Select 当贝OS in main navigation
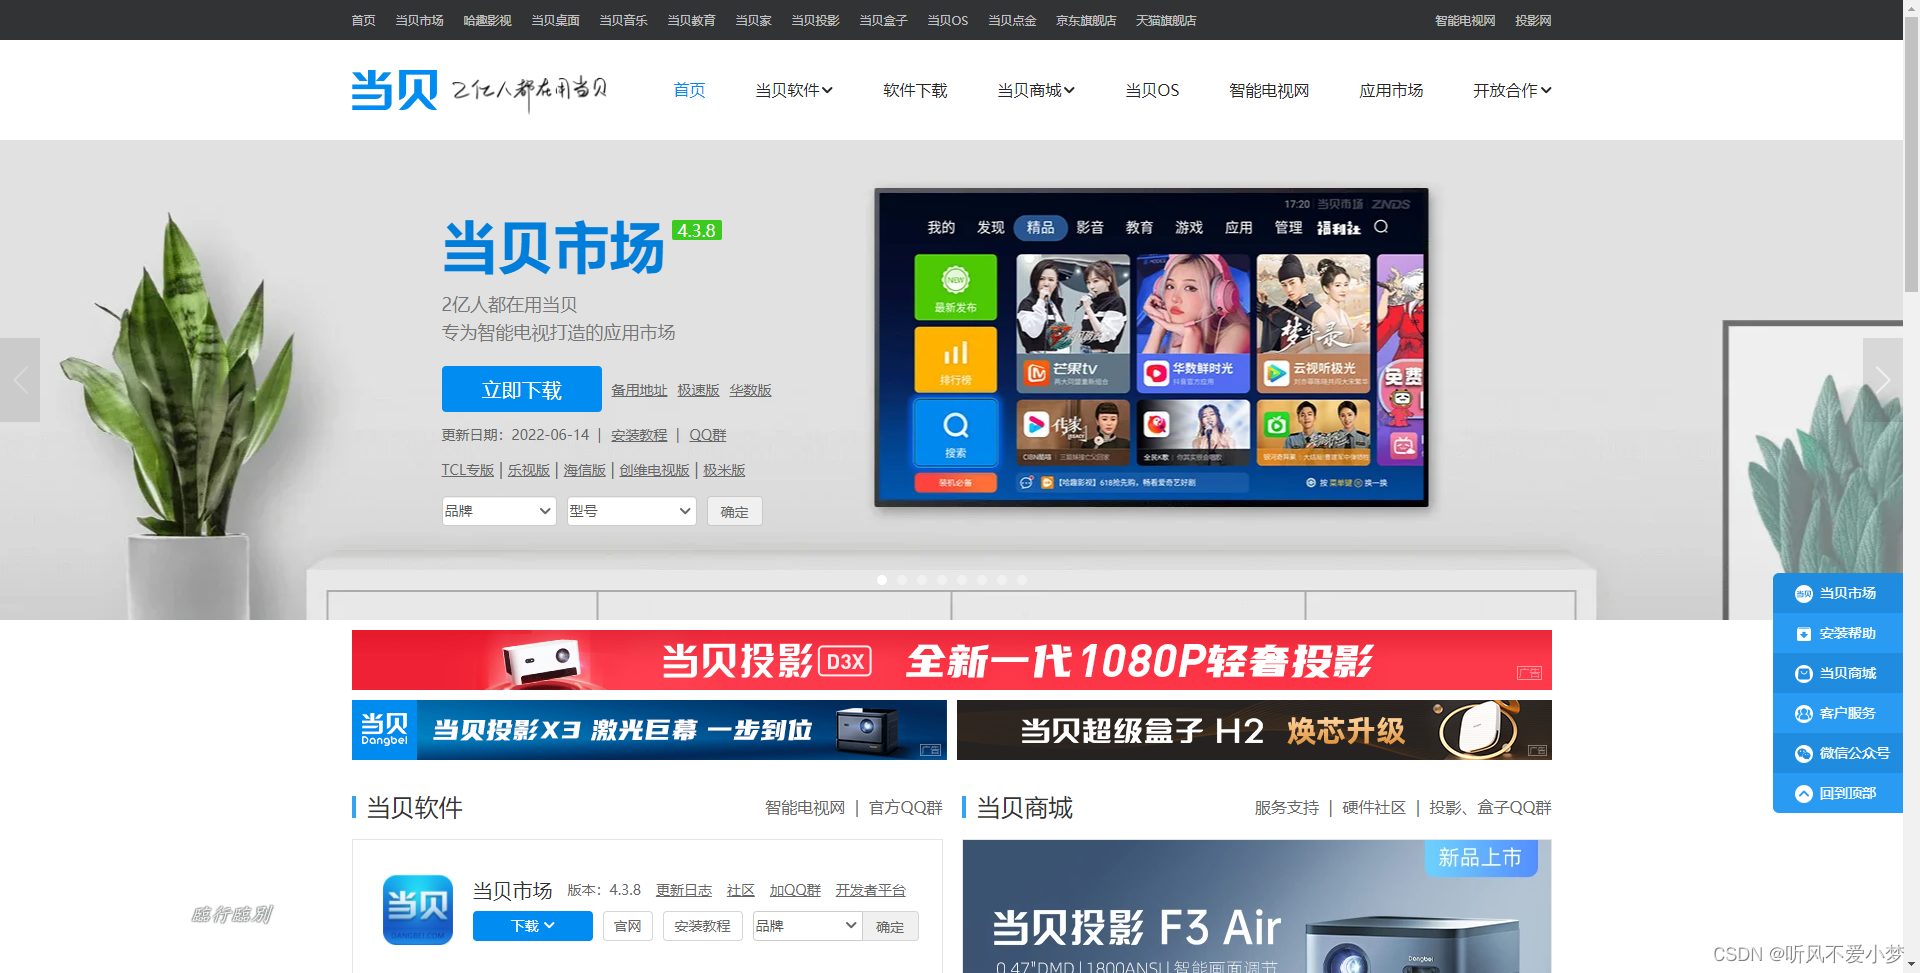 coord(1152,90)
